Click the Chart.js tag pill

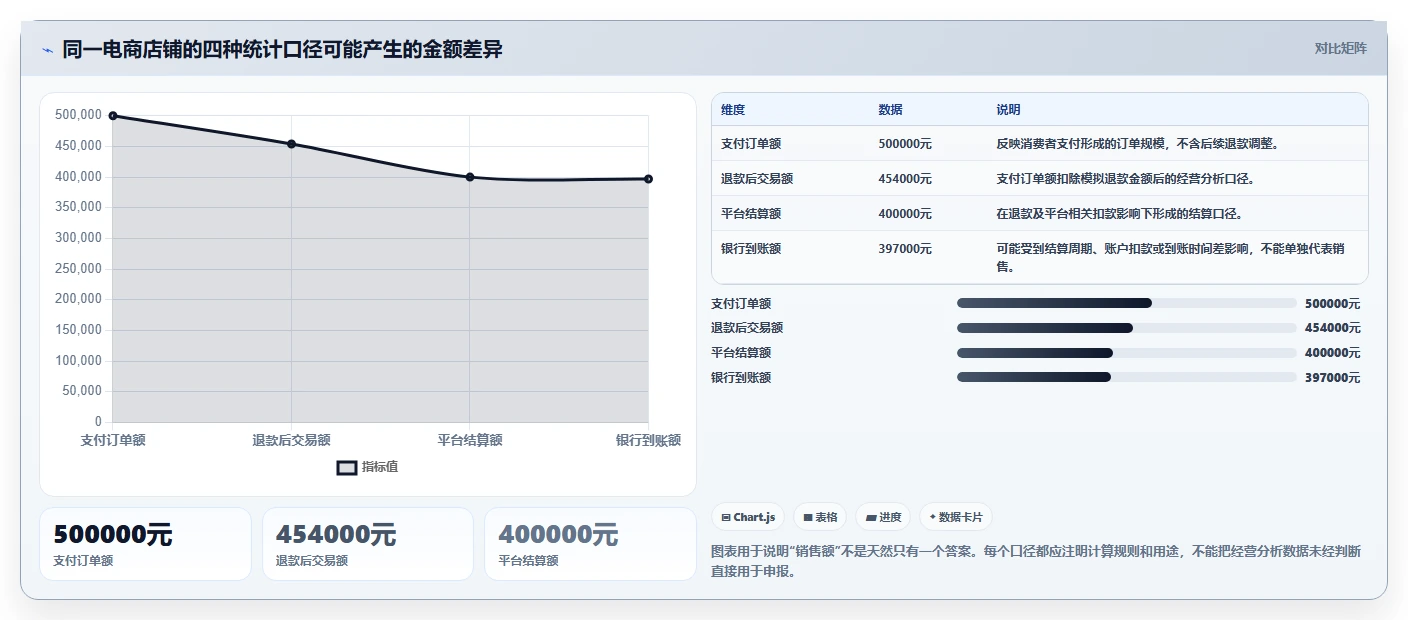(748, 517)
